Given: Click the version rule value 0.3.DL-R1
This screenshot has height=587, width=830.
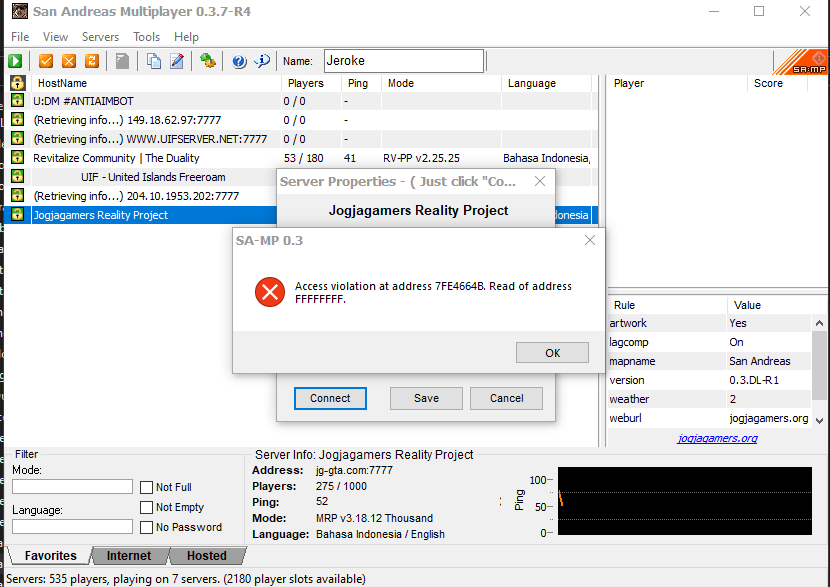Looking at the screenshot, I should [x=754, y=380].
